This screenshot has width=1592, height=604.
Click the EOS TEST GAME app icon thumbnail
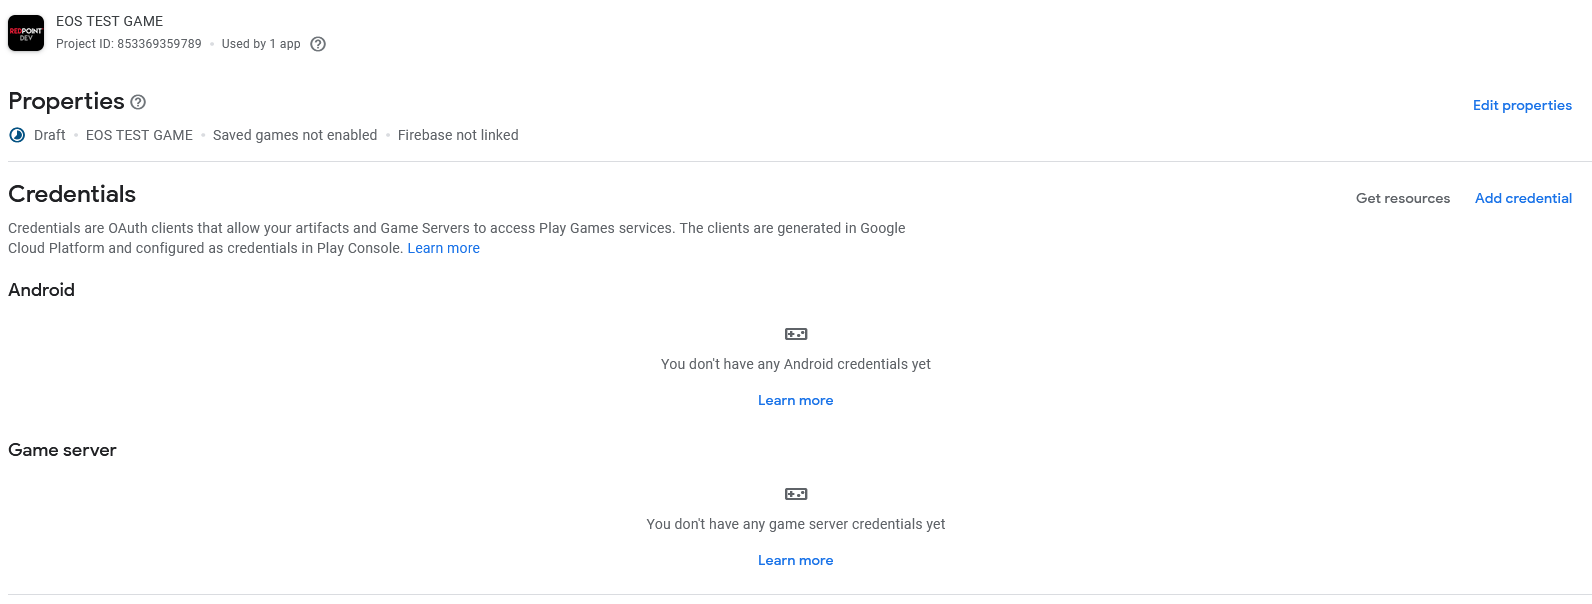[25, 32]
